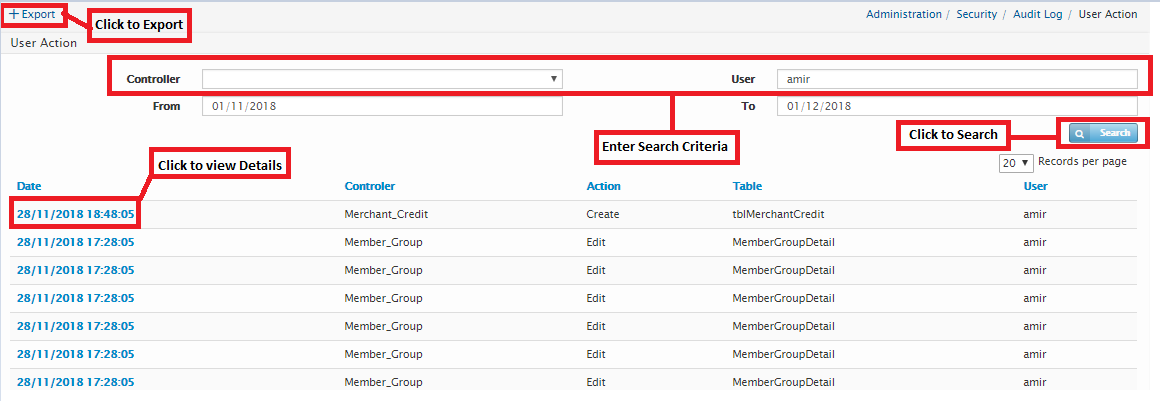Click the Export plus icon
This screenshot has width=1160, height=401.
[x=14, y=15]
